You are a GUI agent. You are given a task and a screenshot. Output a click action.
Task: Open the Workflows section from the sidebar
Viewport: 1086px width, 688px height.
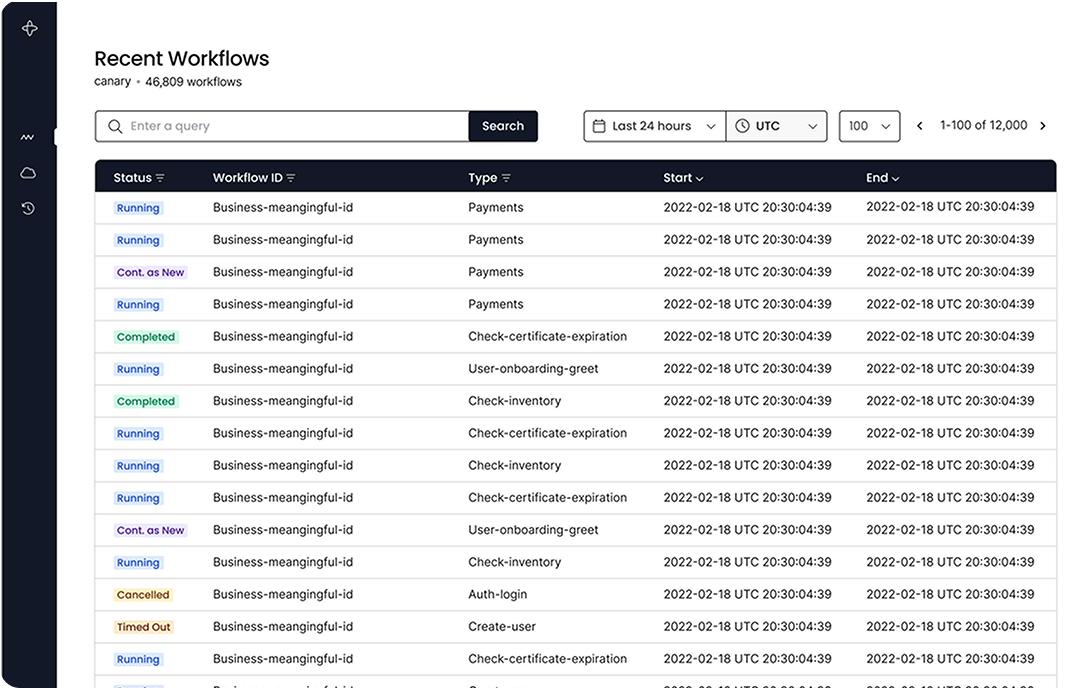28,135
